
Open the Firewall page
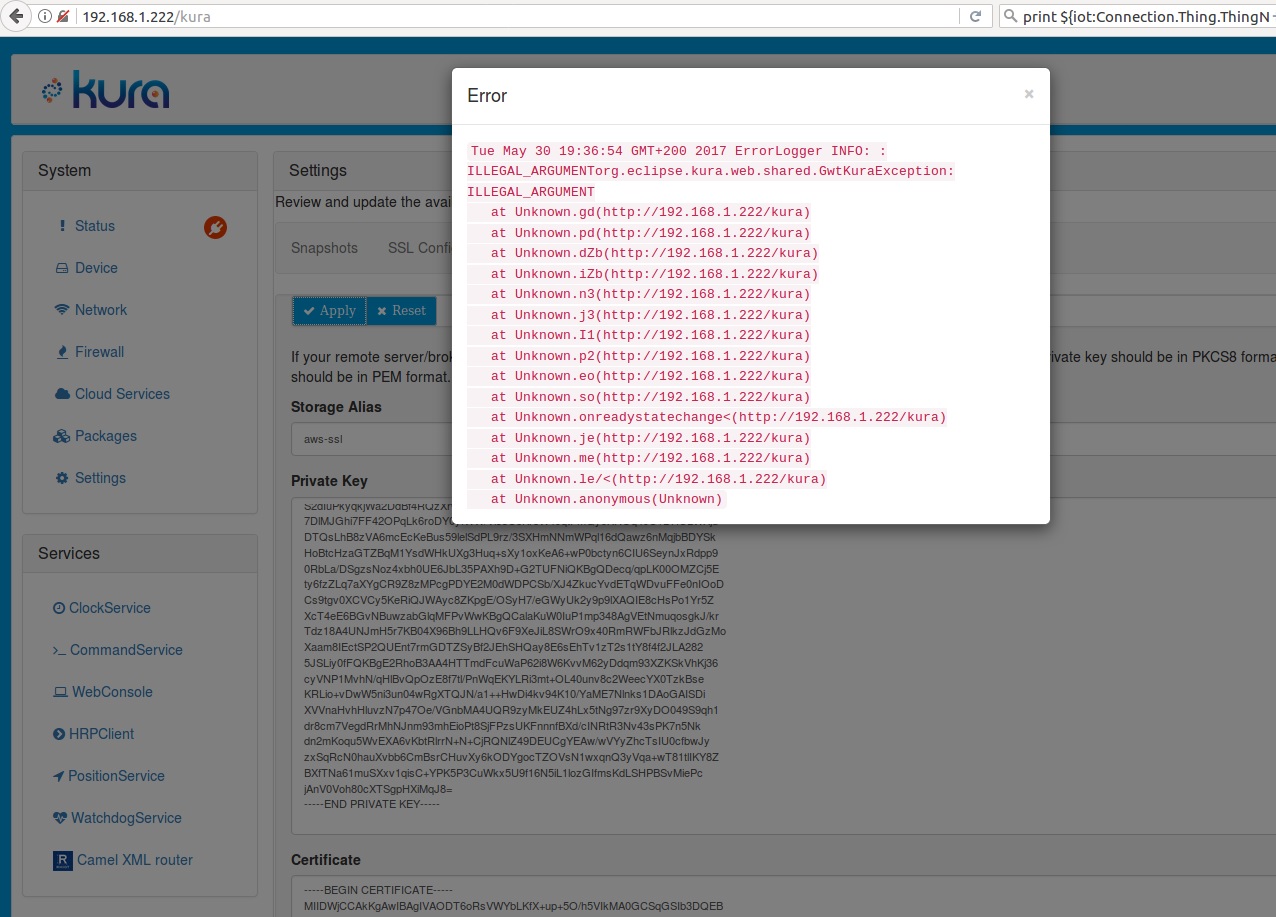pyautogui.click(x=100, y=352)
